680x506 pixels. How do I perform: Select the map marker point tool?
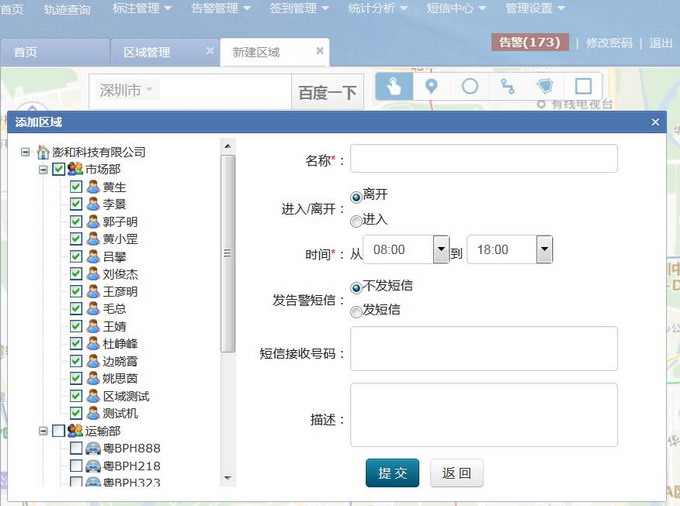(x=432, y=87)
